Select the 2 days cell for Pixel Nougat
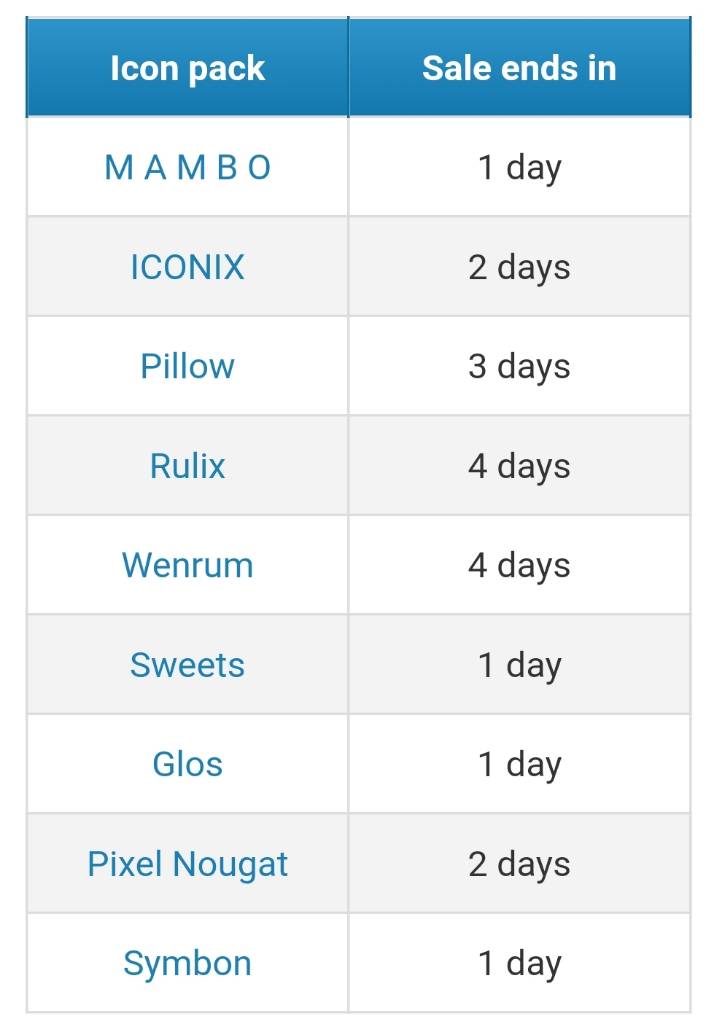 (520, 865)
